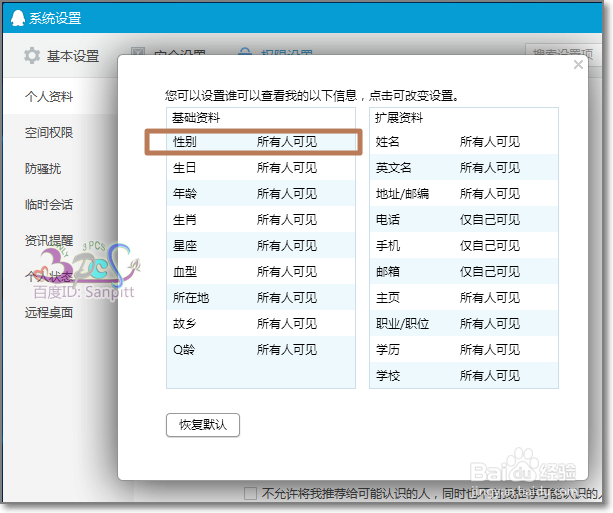Viewport: 613px width, 513px height.
Task: Click the 电话 label in 扩展资料
Action: point(387,220)
